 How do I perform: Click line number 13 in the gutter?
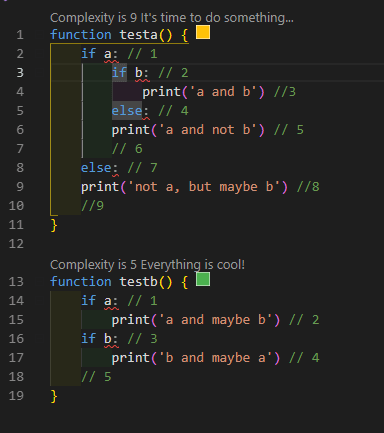coord(16,282)
